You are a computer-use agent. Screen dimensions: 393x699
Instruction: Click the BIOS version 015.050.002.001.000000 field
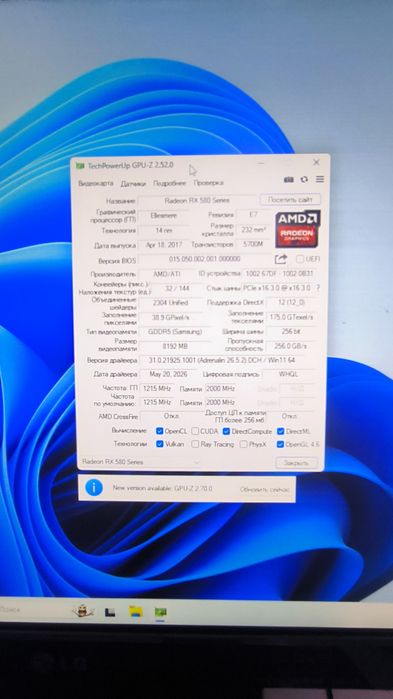(205, 259)
